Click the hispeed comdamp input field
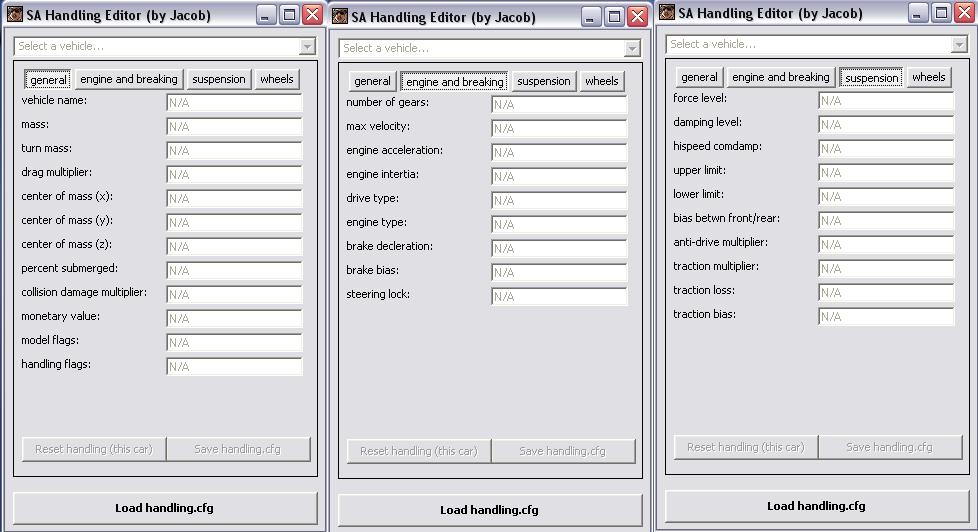 click(x=886, y=148)
